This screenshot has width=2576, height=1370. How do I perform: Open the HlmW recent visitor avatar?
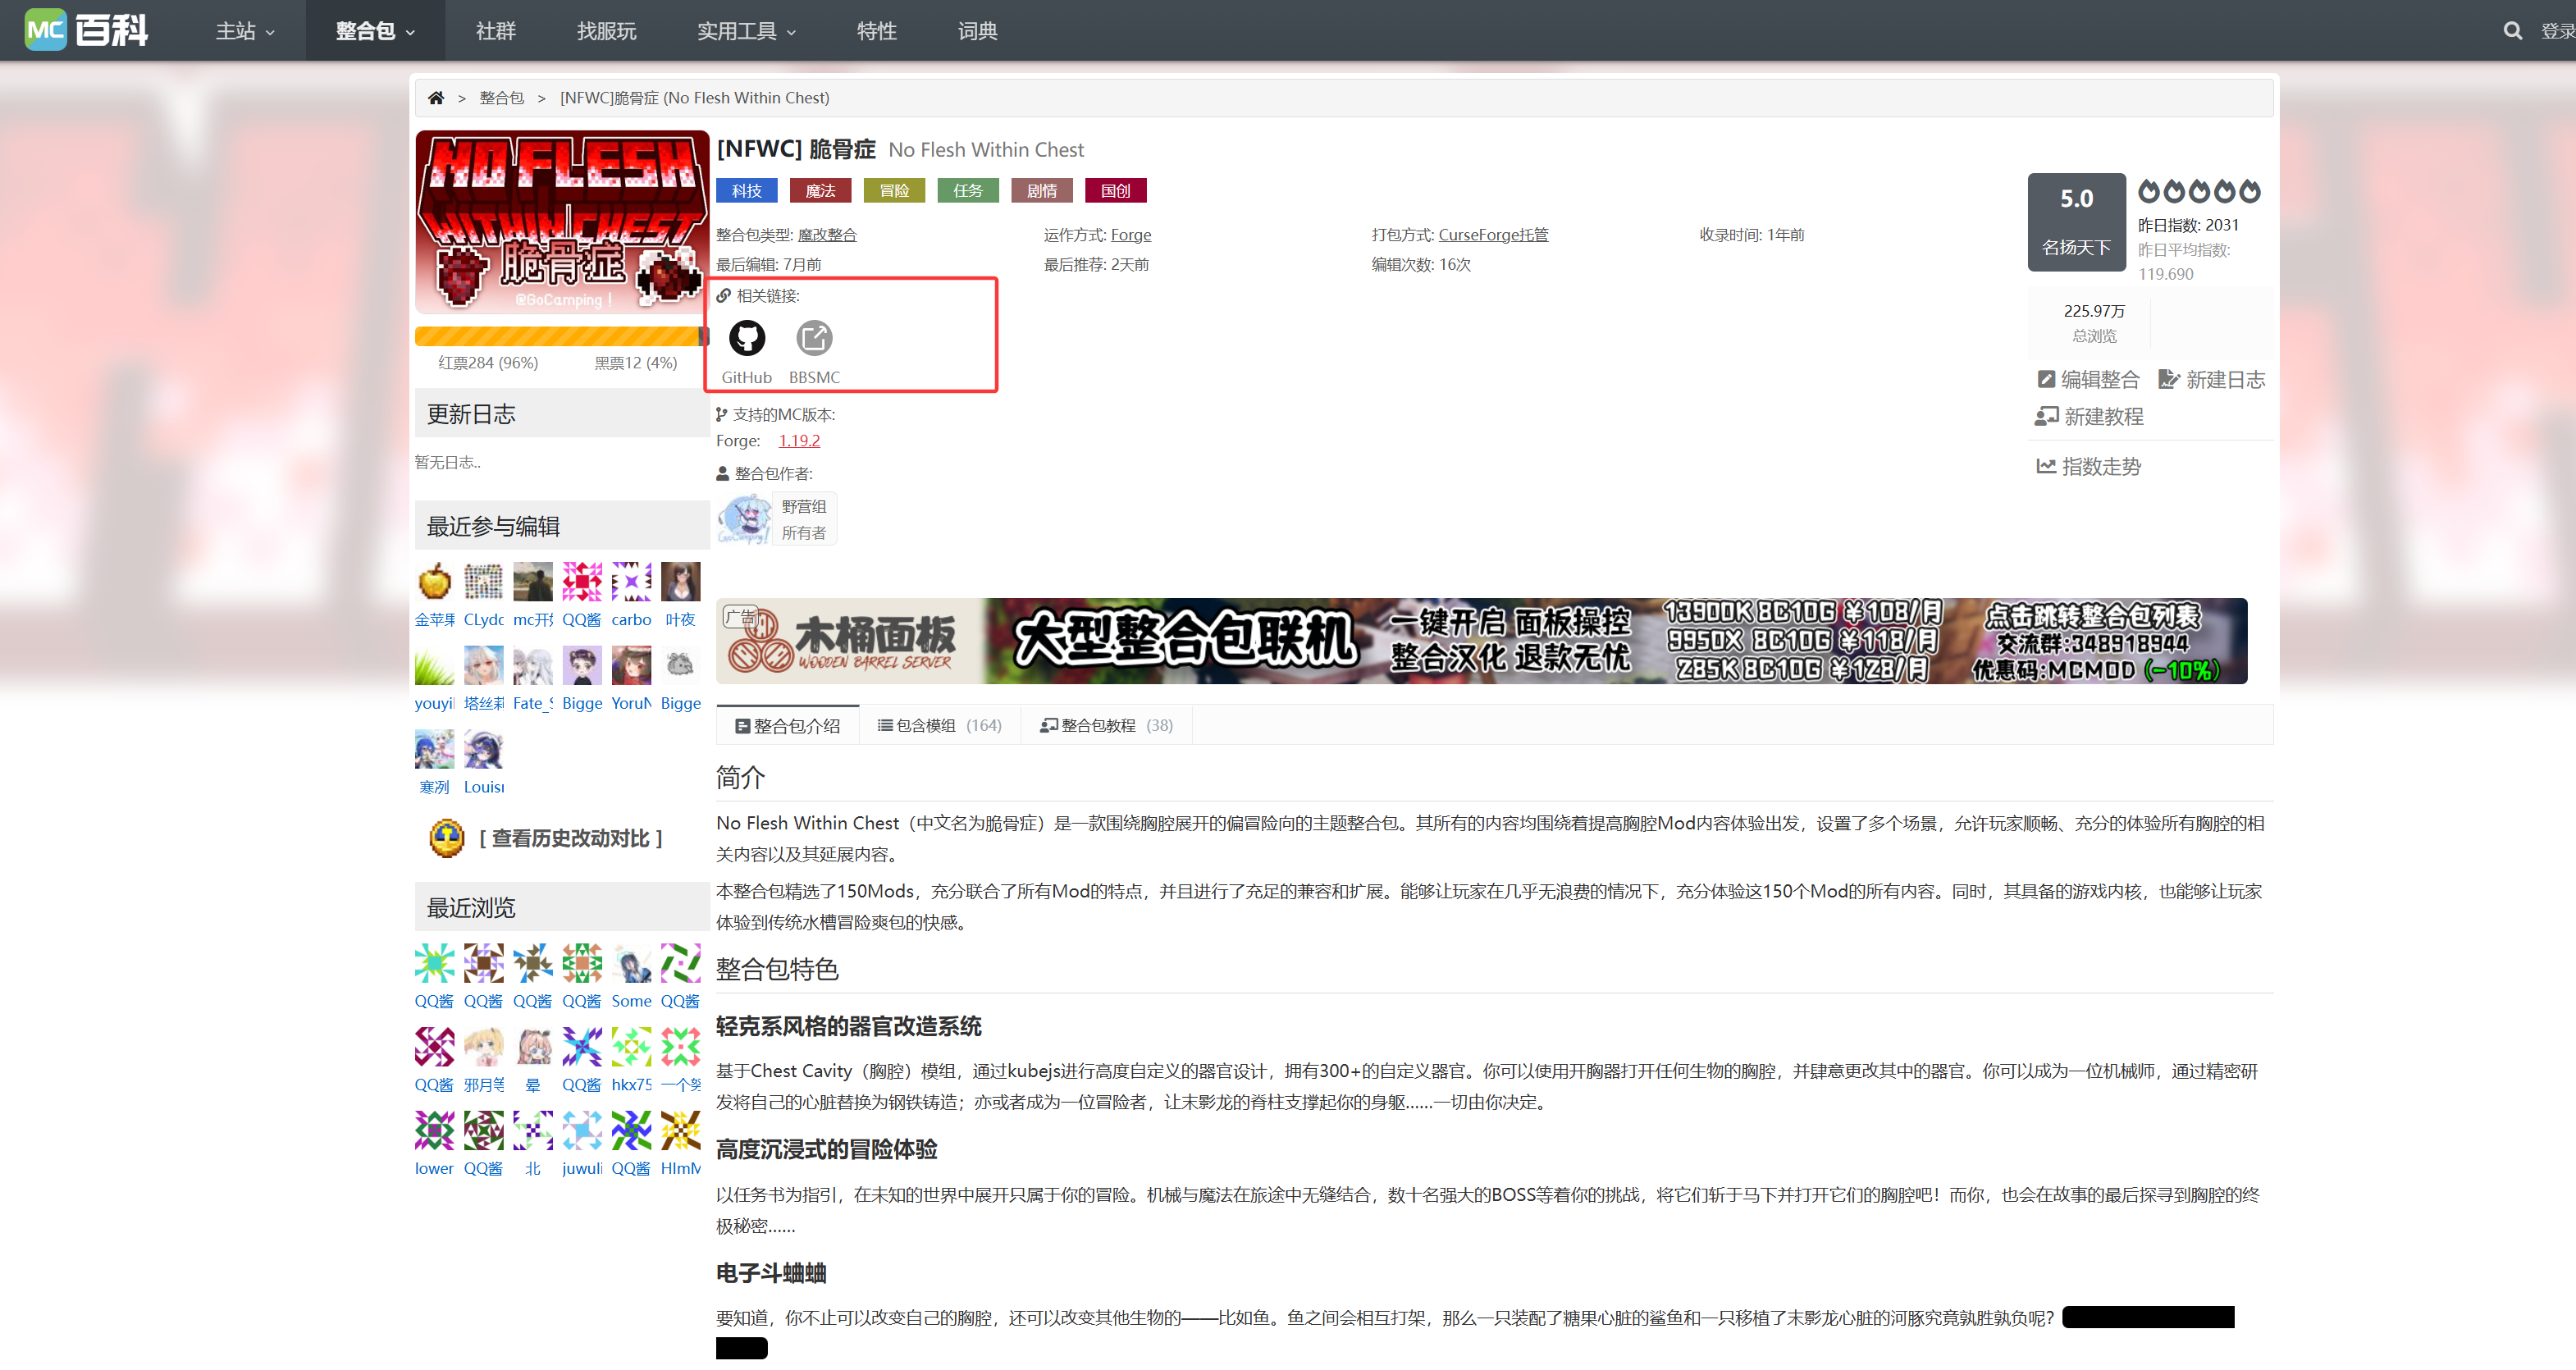681,1131
